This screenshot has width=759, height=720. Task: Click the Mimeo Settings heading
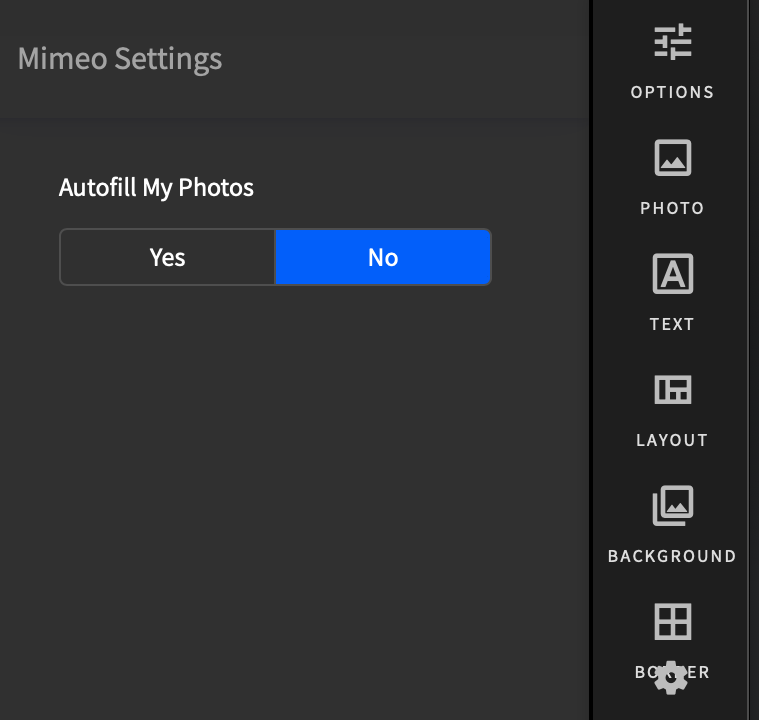pyautogui.click(x=120, y=59)
